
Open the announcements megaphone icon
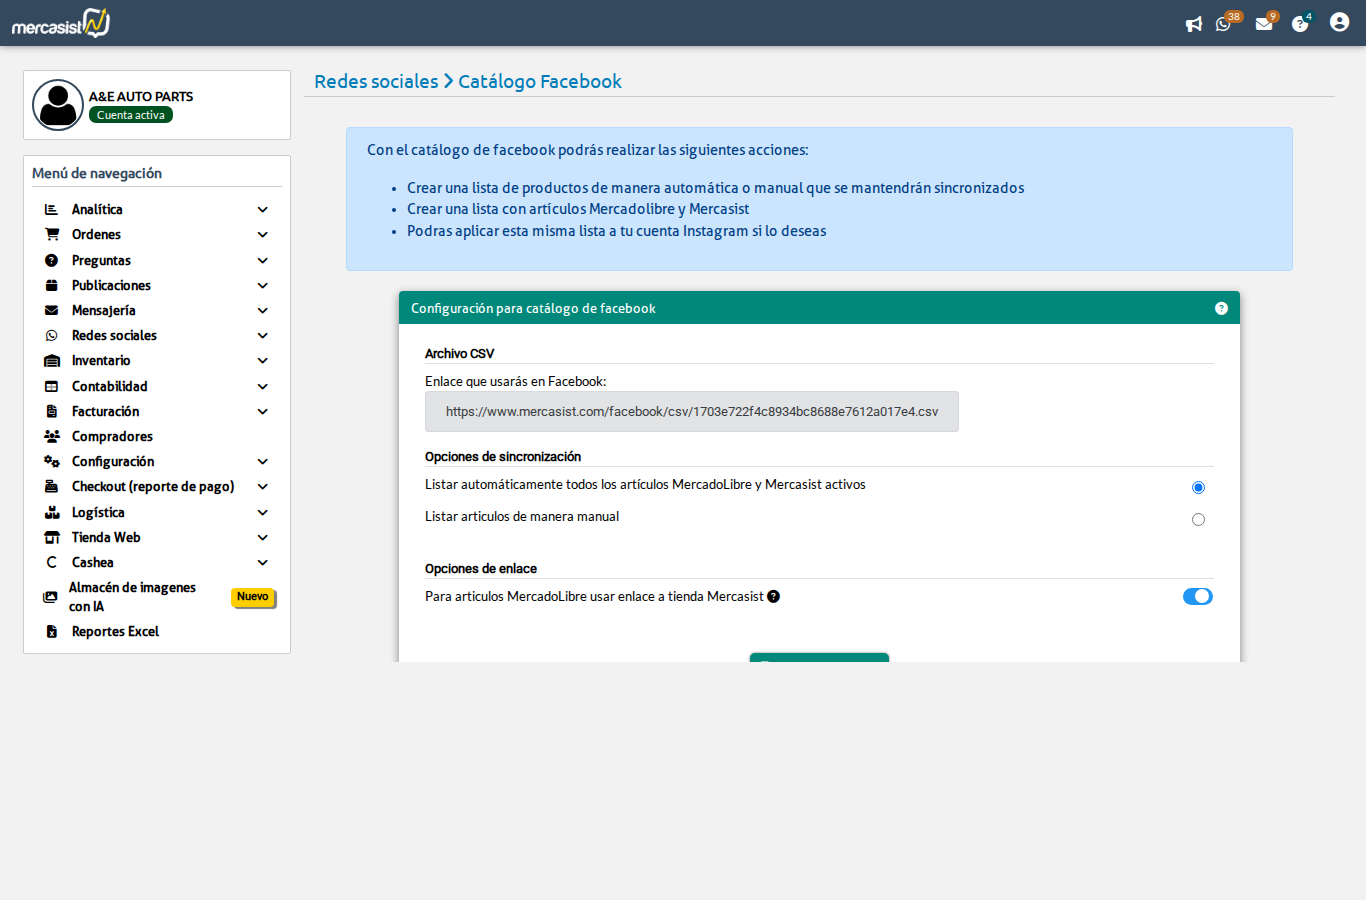(x=1194, y=24)
